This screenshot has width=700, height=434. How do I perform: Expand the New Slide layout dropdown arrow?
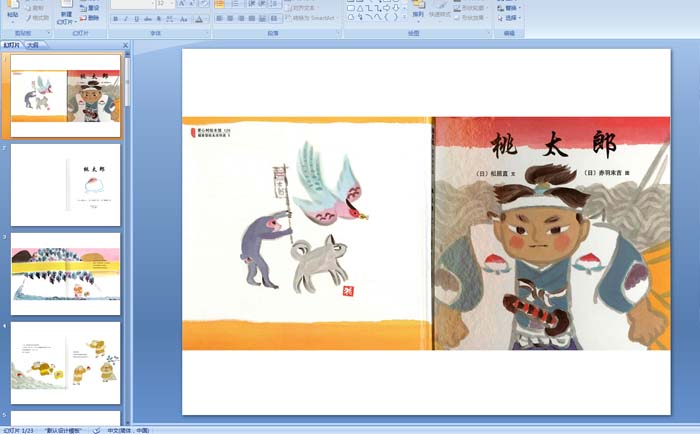[75, 22]
